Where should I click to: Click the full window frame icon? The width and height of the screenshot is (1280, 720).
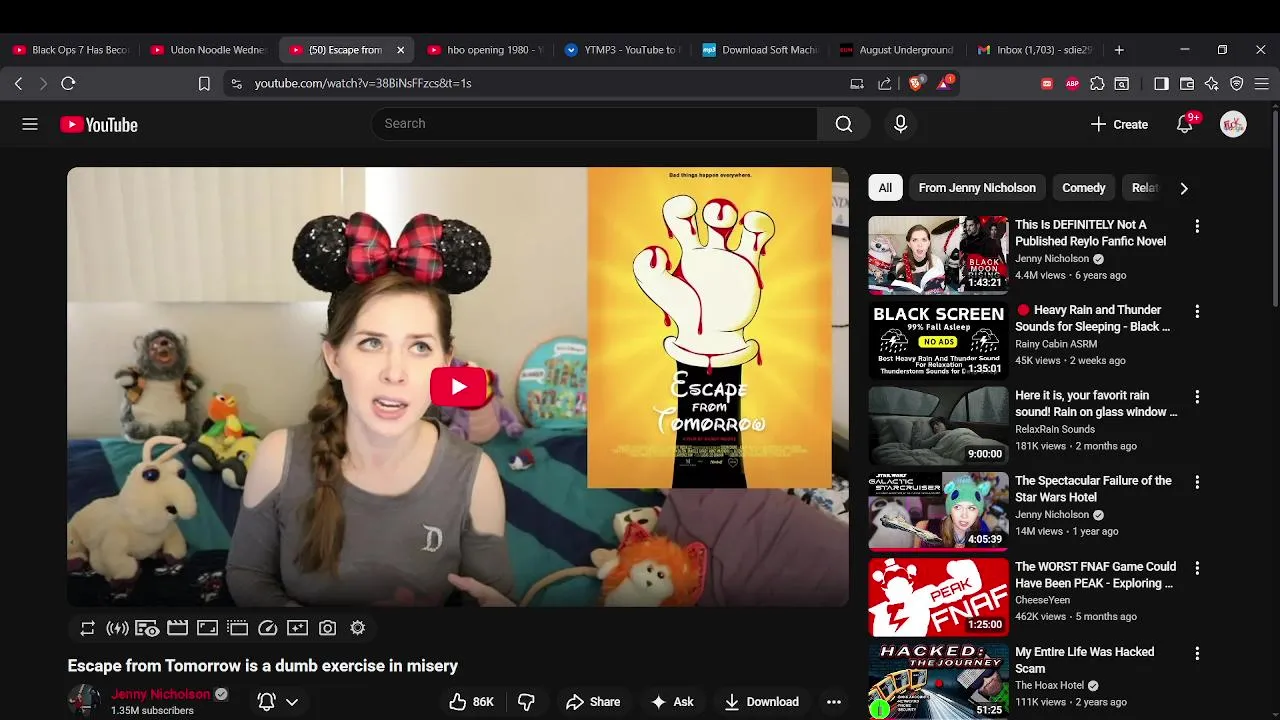pyautogui.click(x=207, y=628)
